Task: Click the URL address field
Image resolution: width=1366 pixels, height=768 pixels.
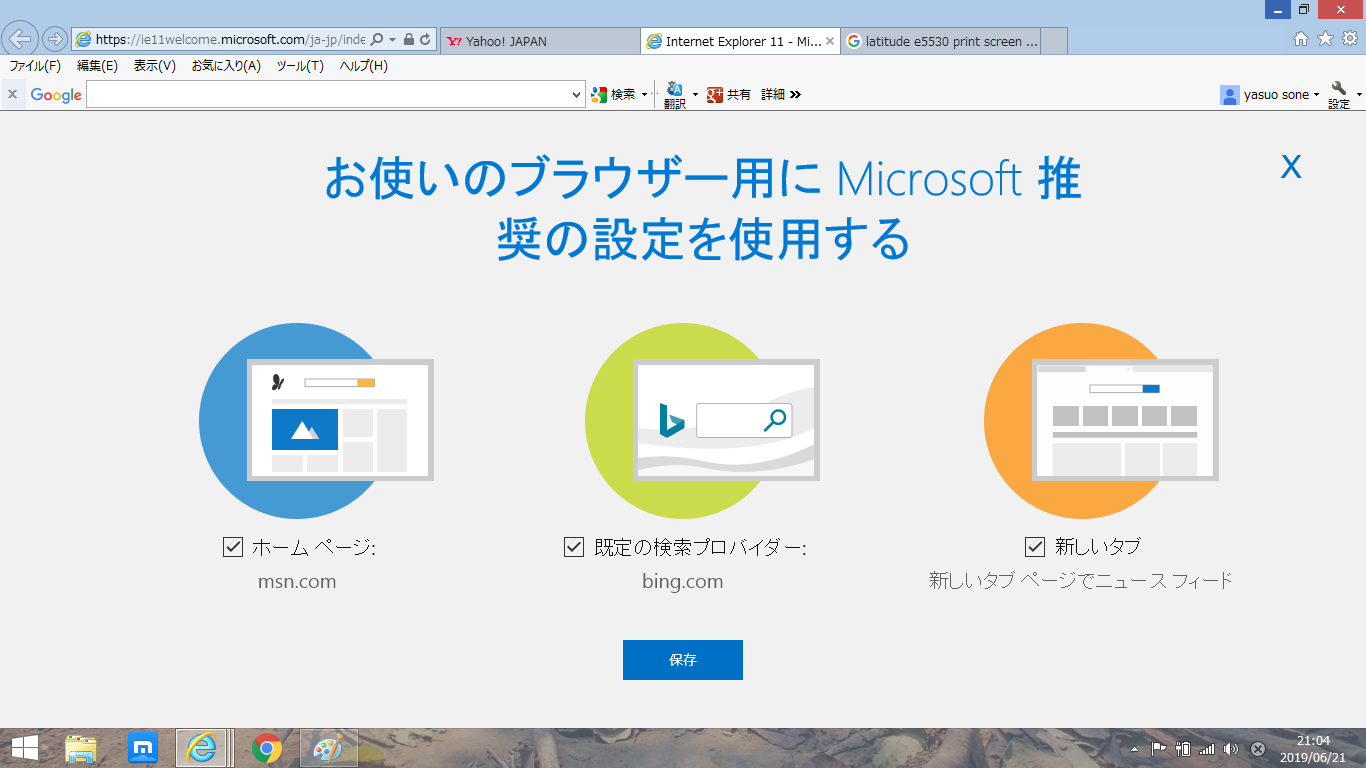Action: (230, 40)
